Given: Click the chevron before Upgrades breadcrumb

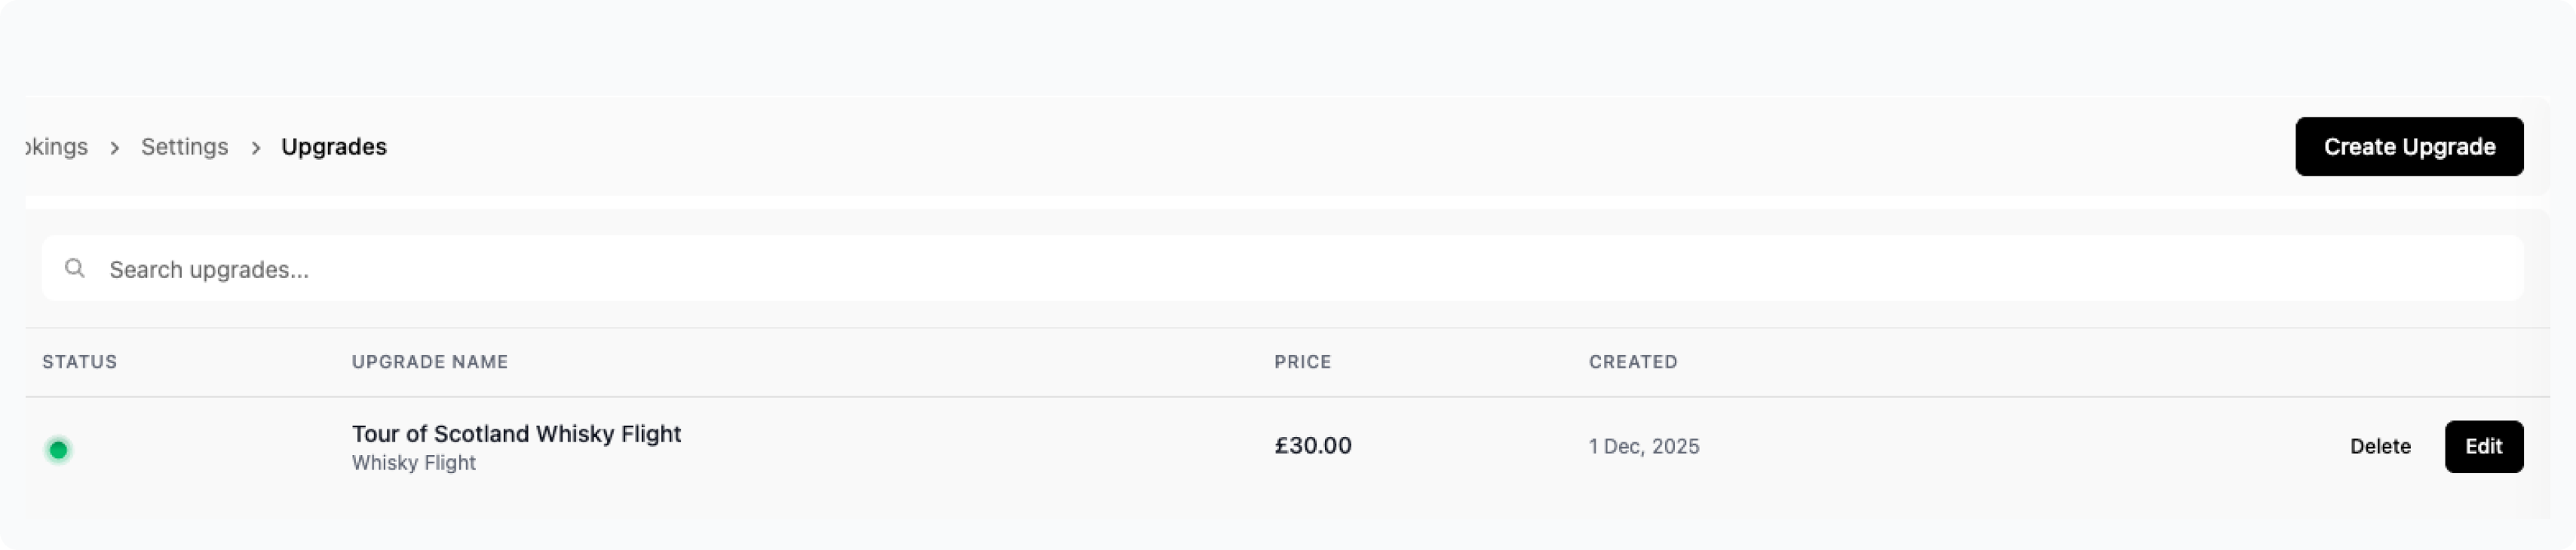Looking at the screenshot, I should (x=256, y=148).
